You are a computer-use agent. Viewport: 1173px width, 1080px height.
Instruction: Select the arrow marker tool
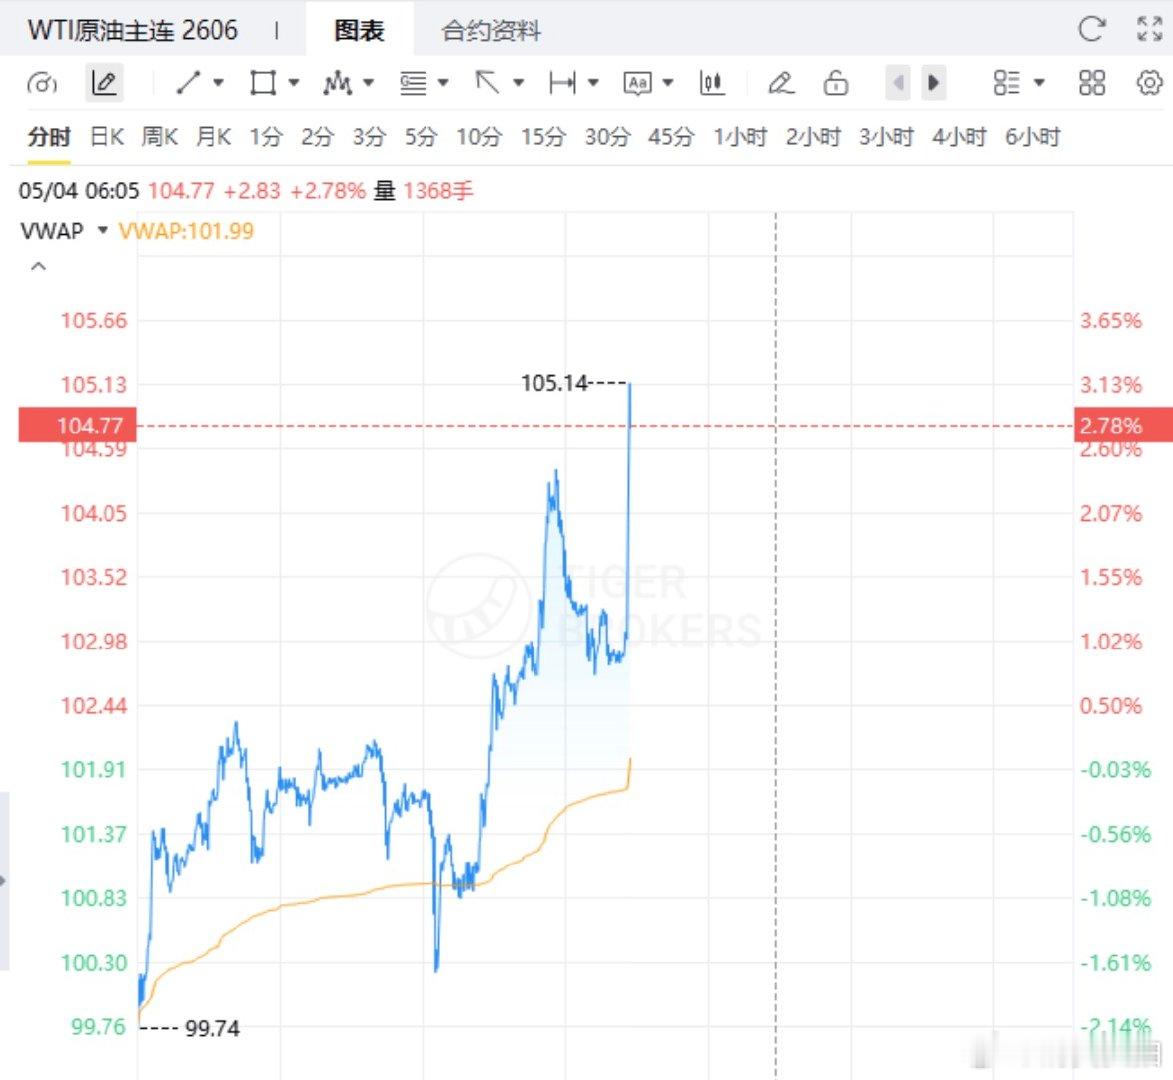click(x=488, y=82)
